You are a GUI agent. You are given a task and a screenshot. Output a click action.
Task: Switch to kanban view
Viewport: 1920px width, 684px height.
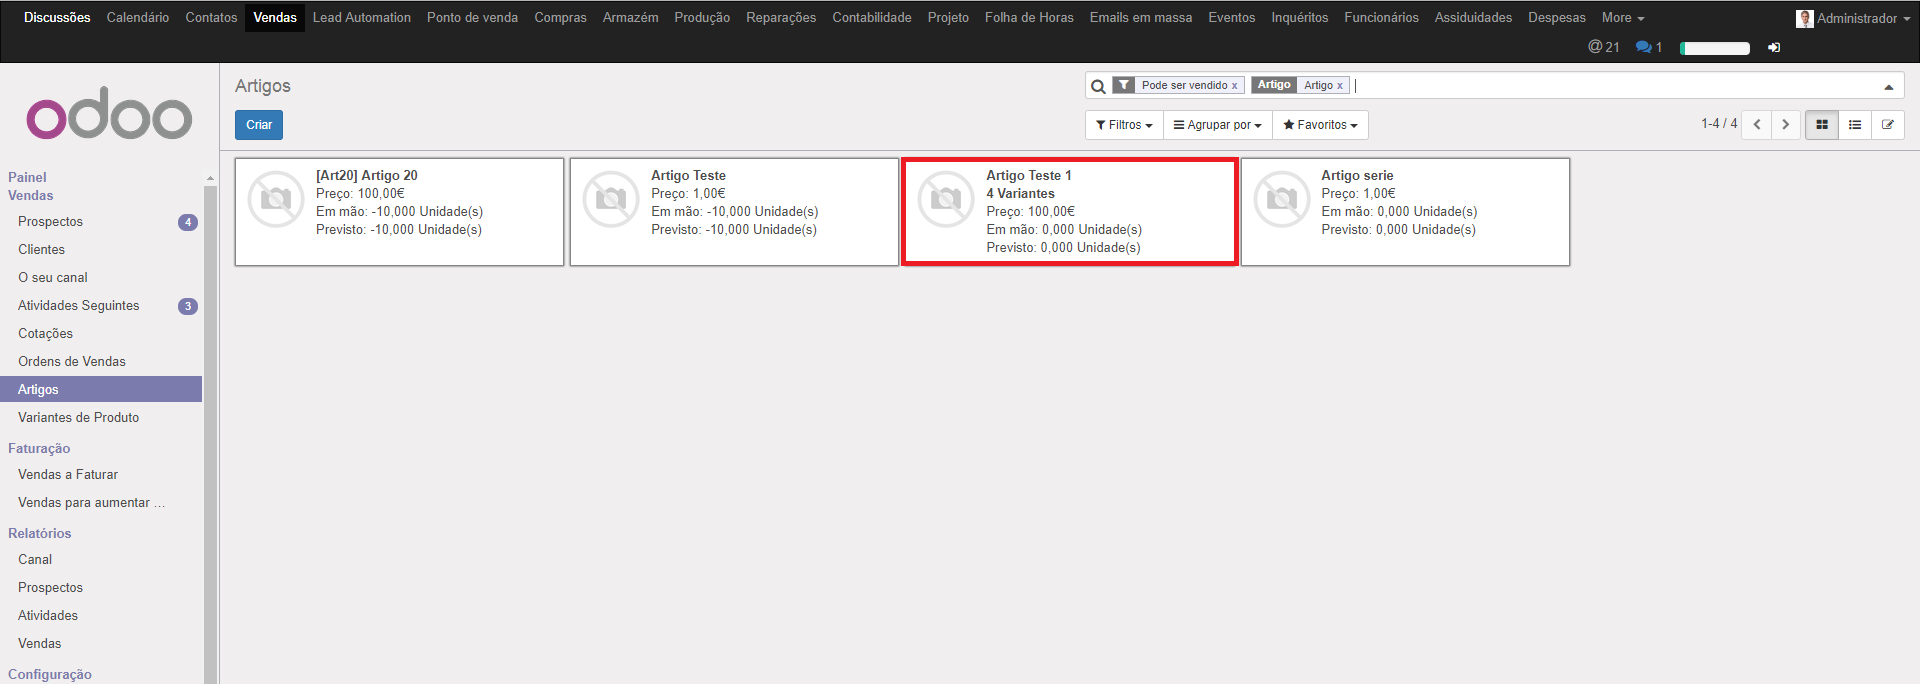[x=1821, y=125]
